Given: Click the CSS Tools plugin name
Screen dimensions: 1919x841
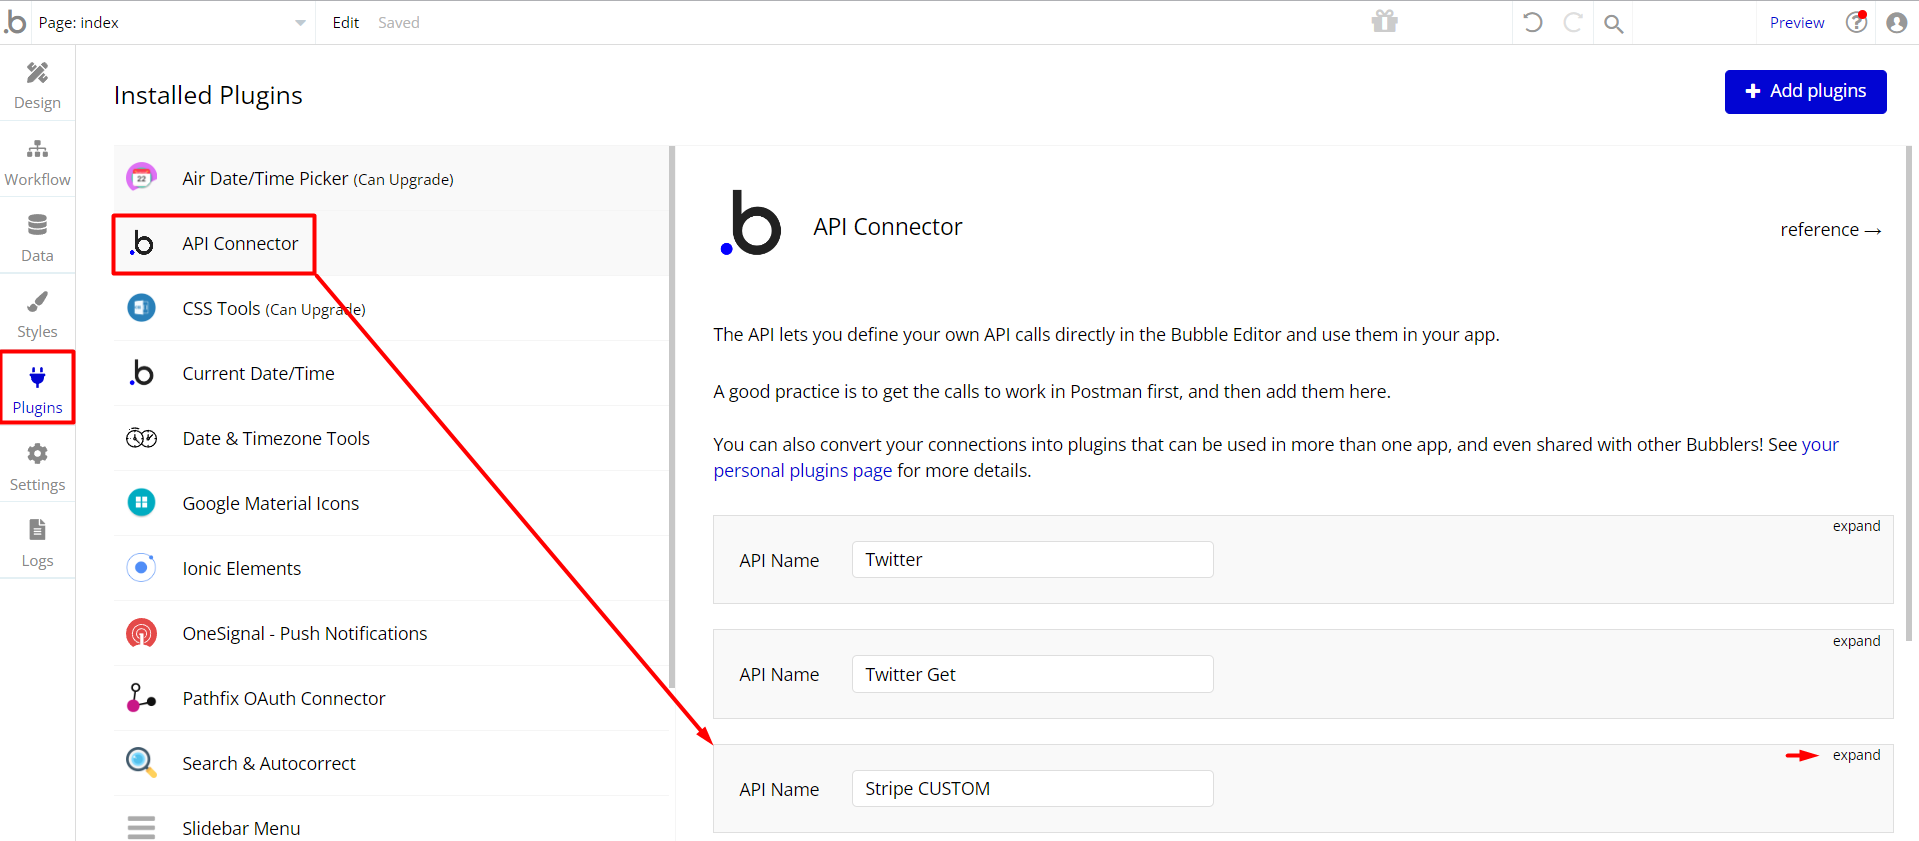Looking at the screenshot, I should pos(221,308).
